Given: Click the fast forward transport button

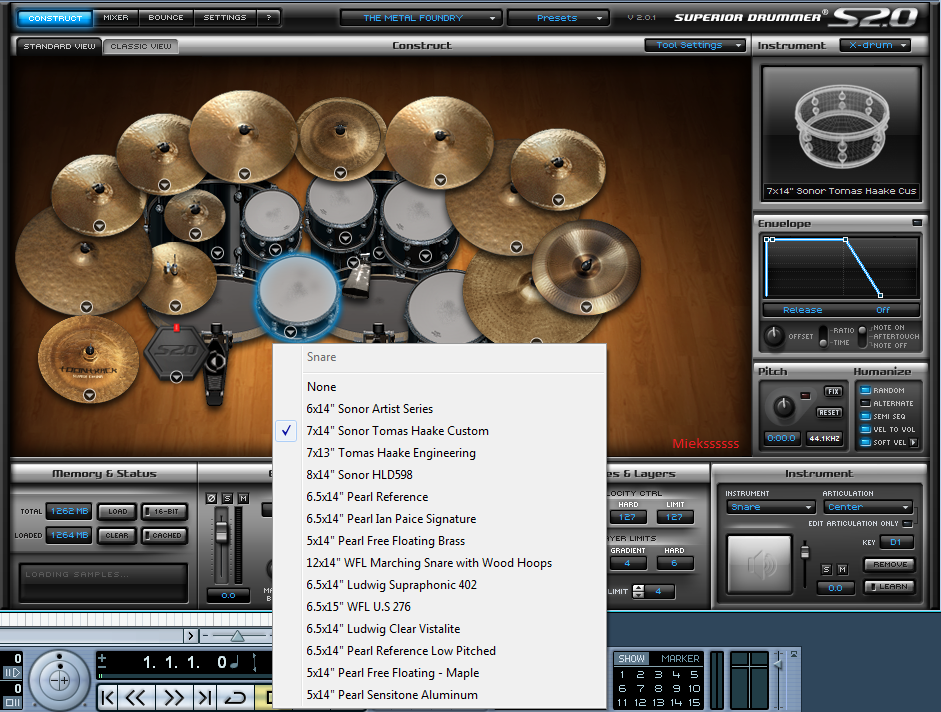Looking at the screenshot, I should (174, 698).
